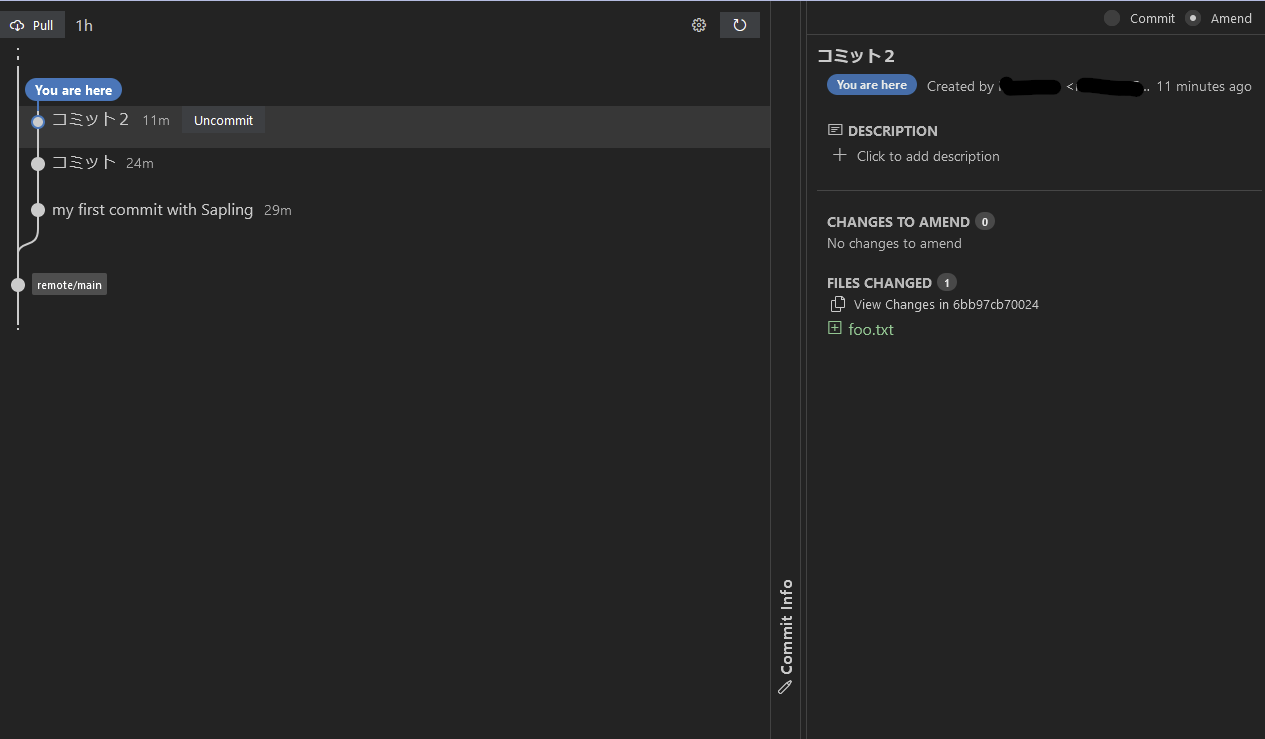Click the pencil icon below Commit Info label
This screenshot has height=739, width=1265.
785,687
